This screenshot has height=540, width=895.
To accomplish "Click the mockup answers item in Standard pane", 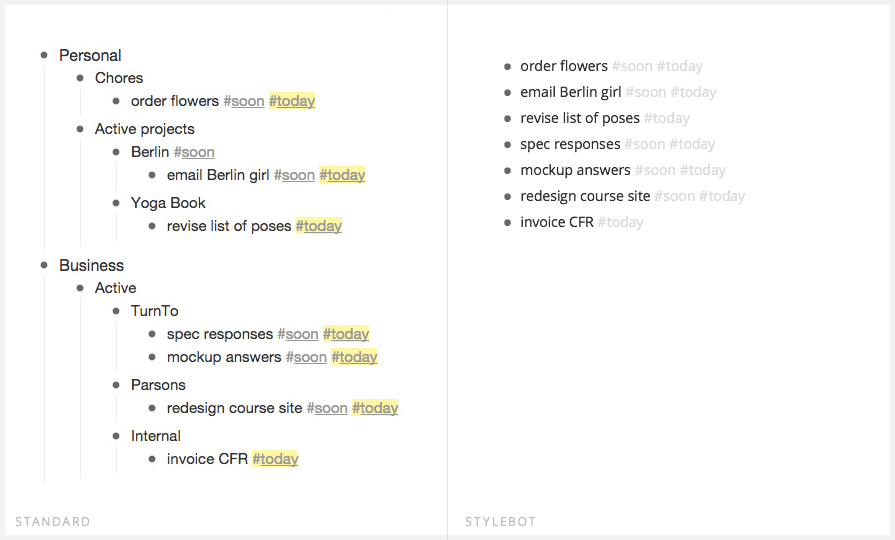I will pyautogui.click(x=224, y=357).
